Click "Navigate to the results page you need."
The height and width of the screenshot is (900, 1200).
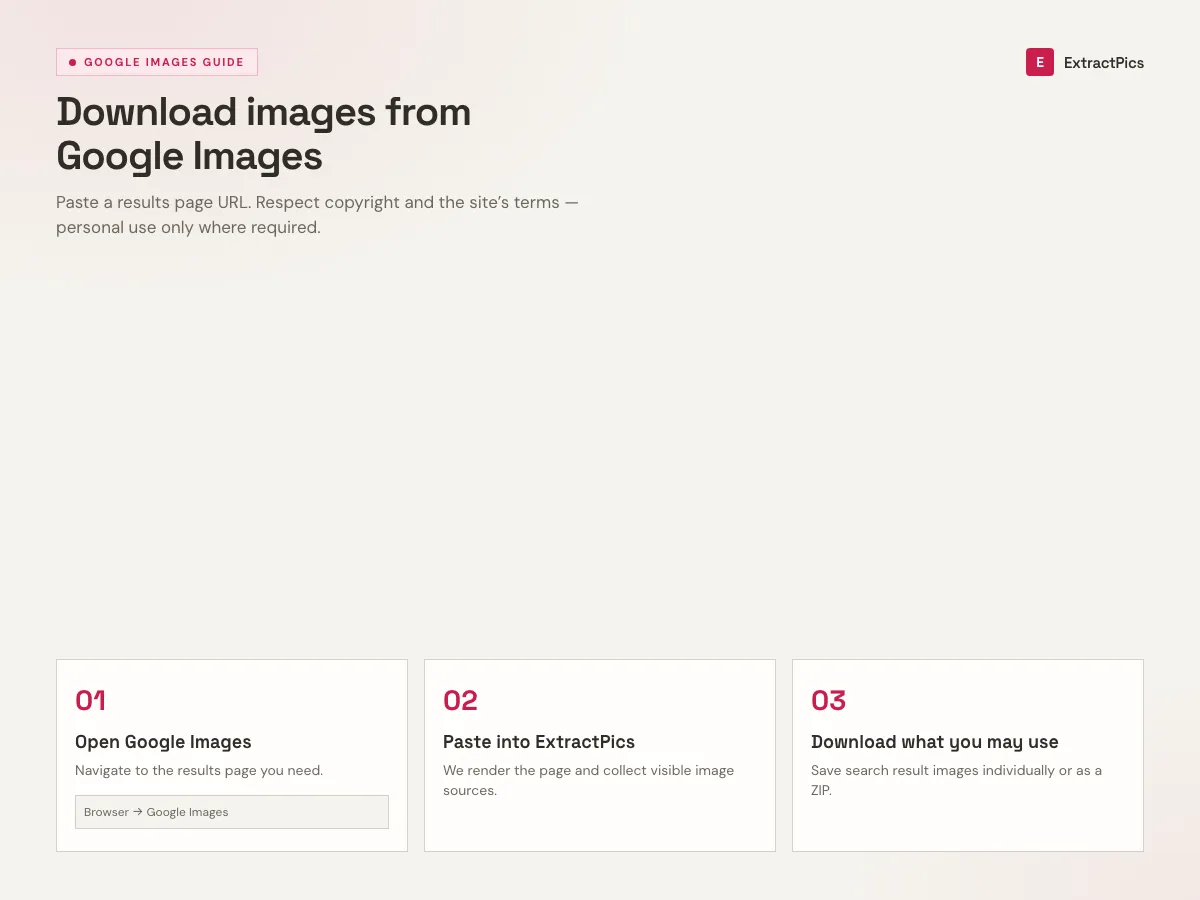(199, 770)
